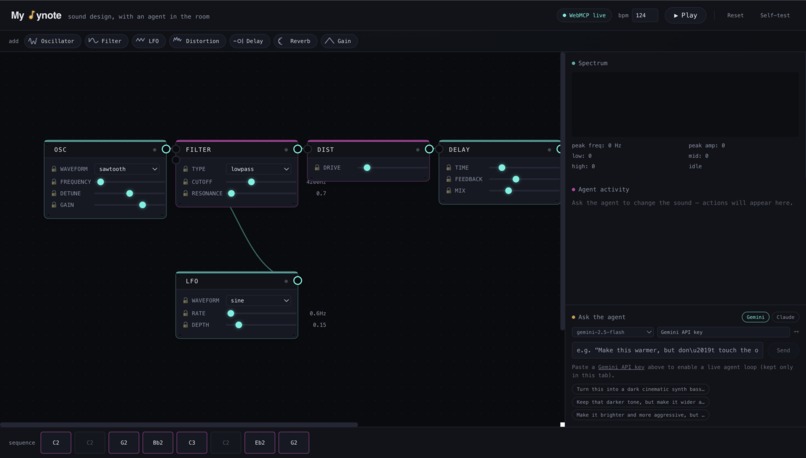Switch agent provider to Gemini
The width and height of the screenshot is (806, 458).
point(755,317)
